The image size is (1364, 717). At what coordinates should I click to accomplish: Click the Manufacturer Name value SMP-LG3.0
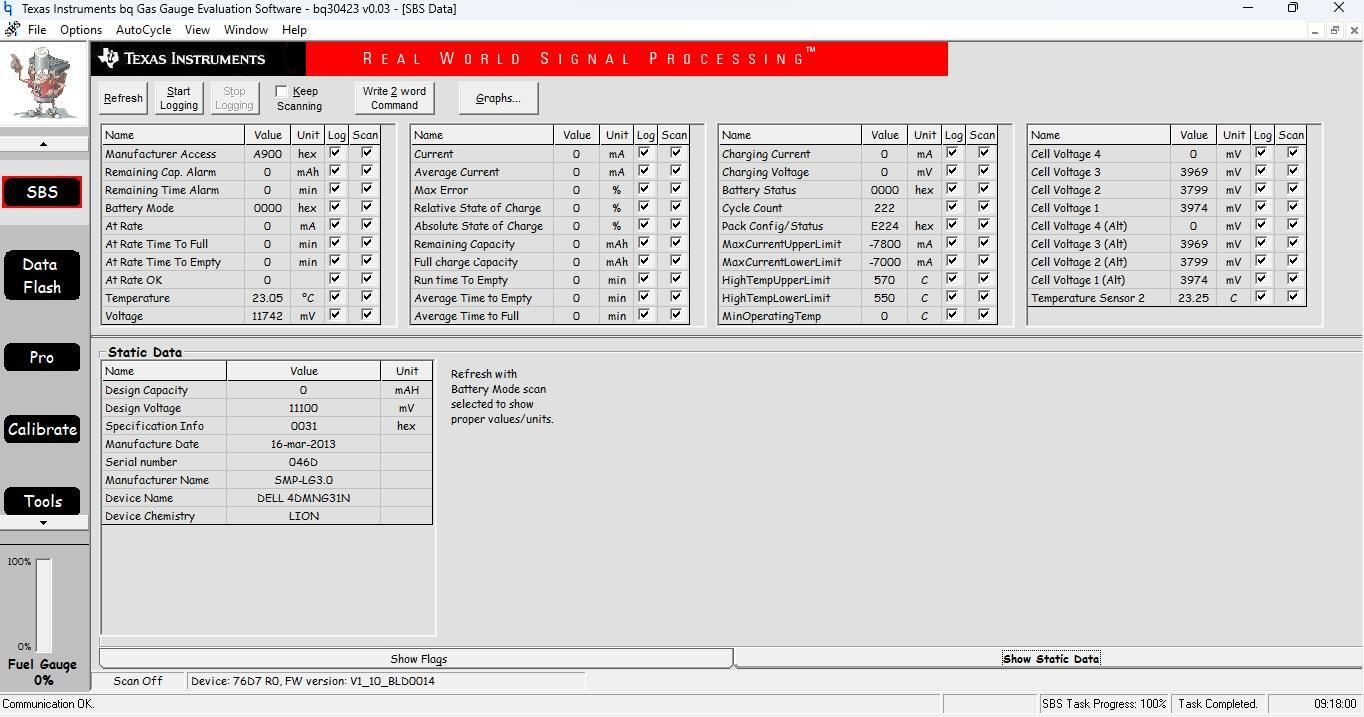pyautogui.click(x=303, y=480)
